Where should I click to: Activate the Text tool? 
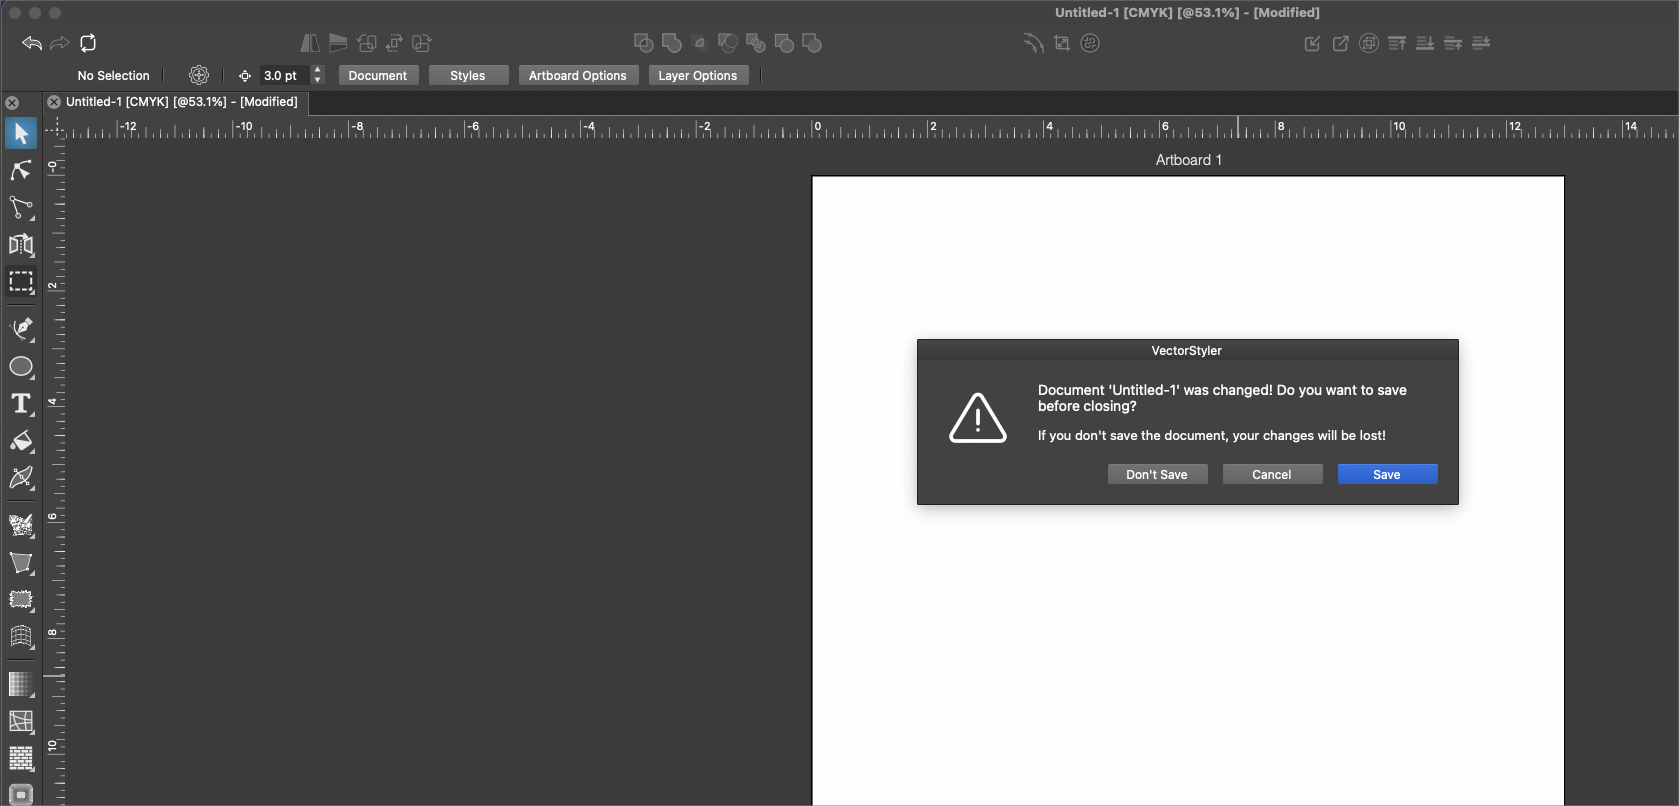21,403
